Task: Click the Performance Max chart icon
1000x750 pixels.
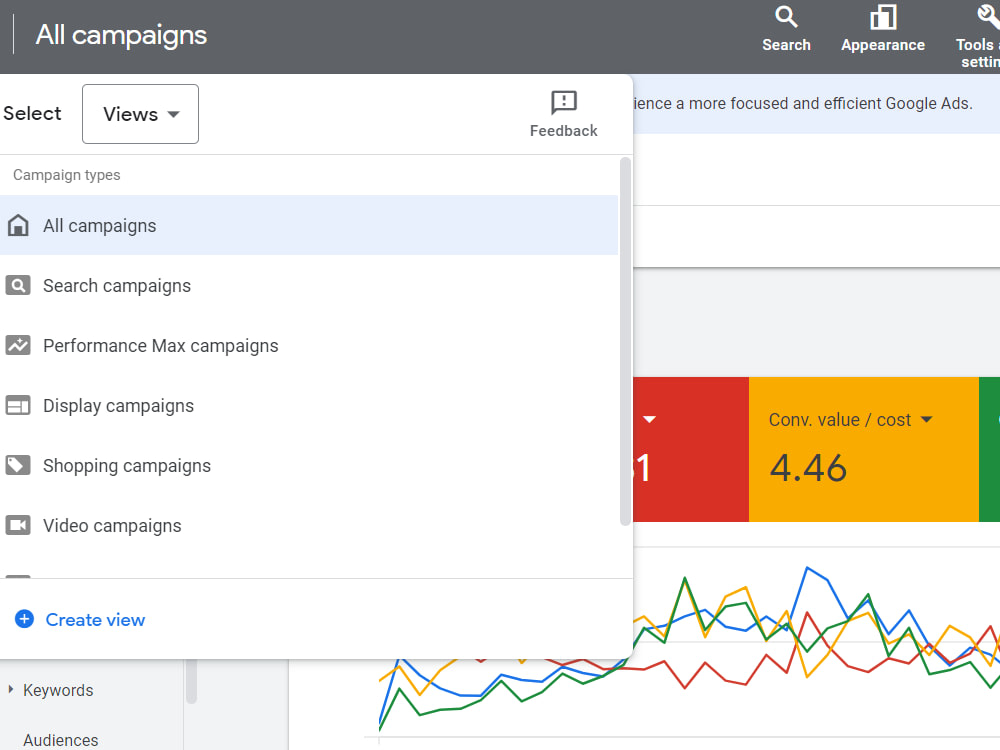Action: tap(18, 345)
